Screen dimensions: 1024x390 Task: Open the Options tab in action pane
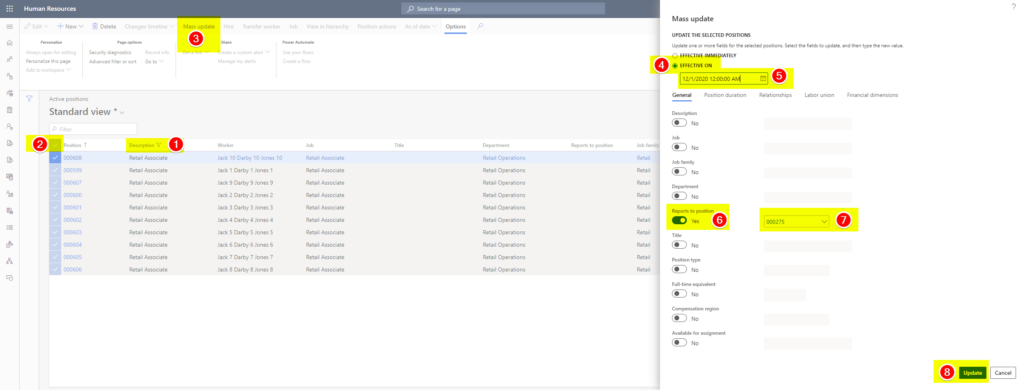pos(456,26)
